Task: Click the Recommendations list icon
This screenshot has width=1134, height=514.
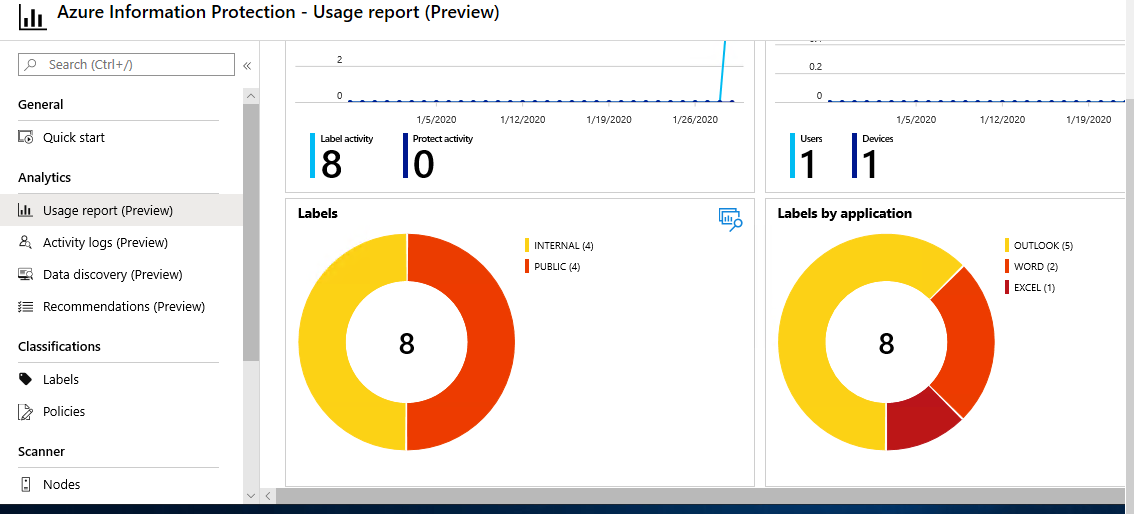Action: pos(25,307)
